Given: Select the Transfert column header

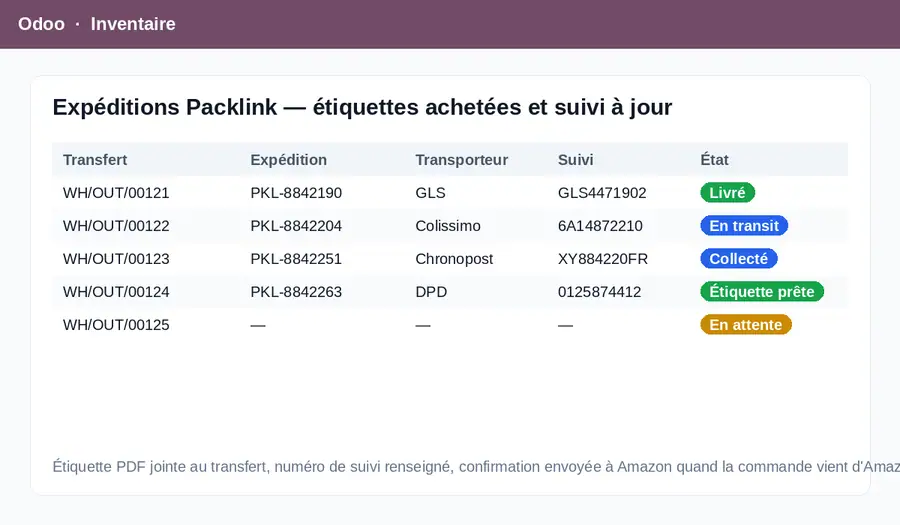Looking at the screenshot, I should 95,160.
